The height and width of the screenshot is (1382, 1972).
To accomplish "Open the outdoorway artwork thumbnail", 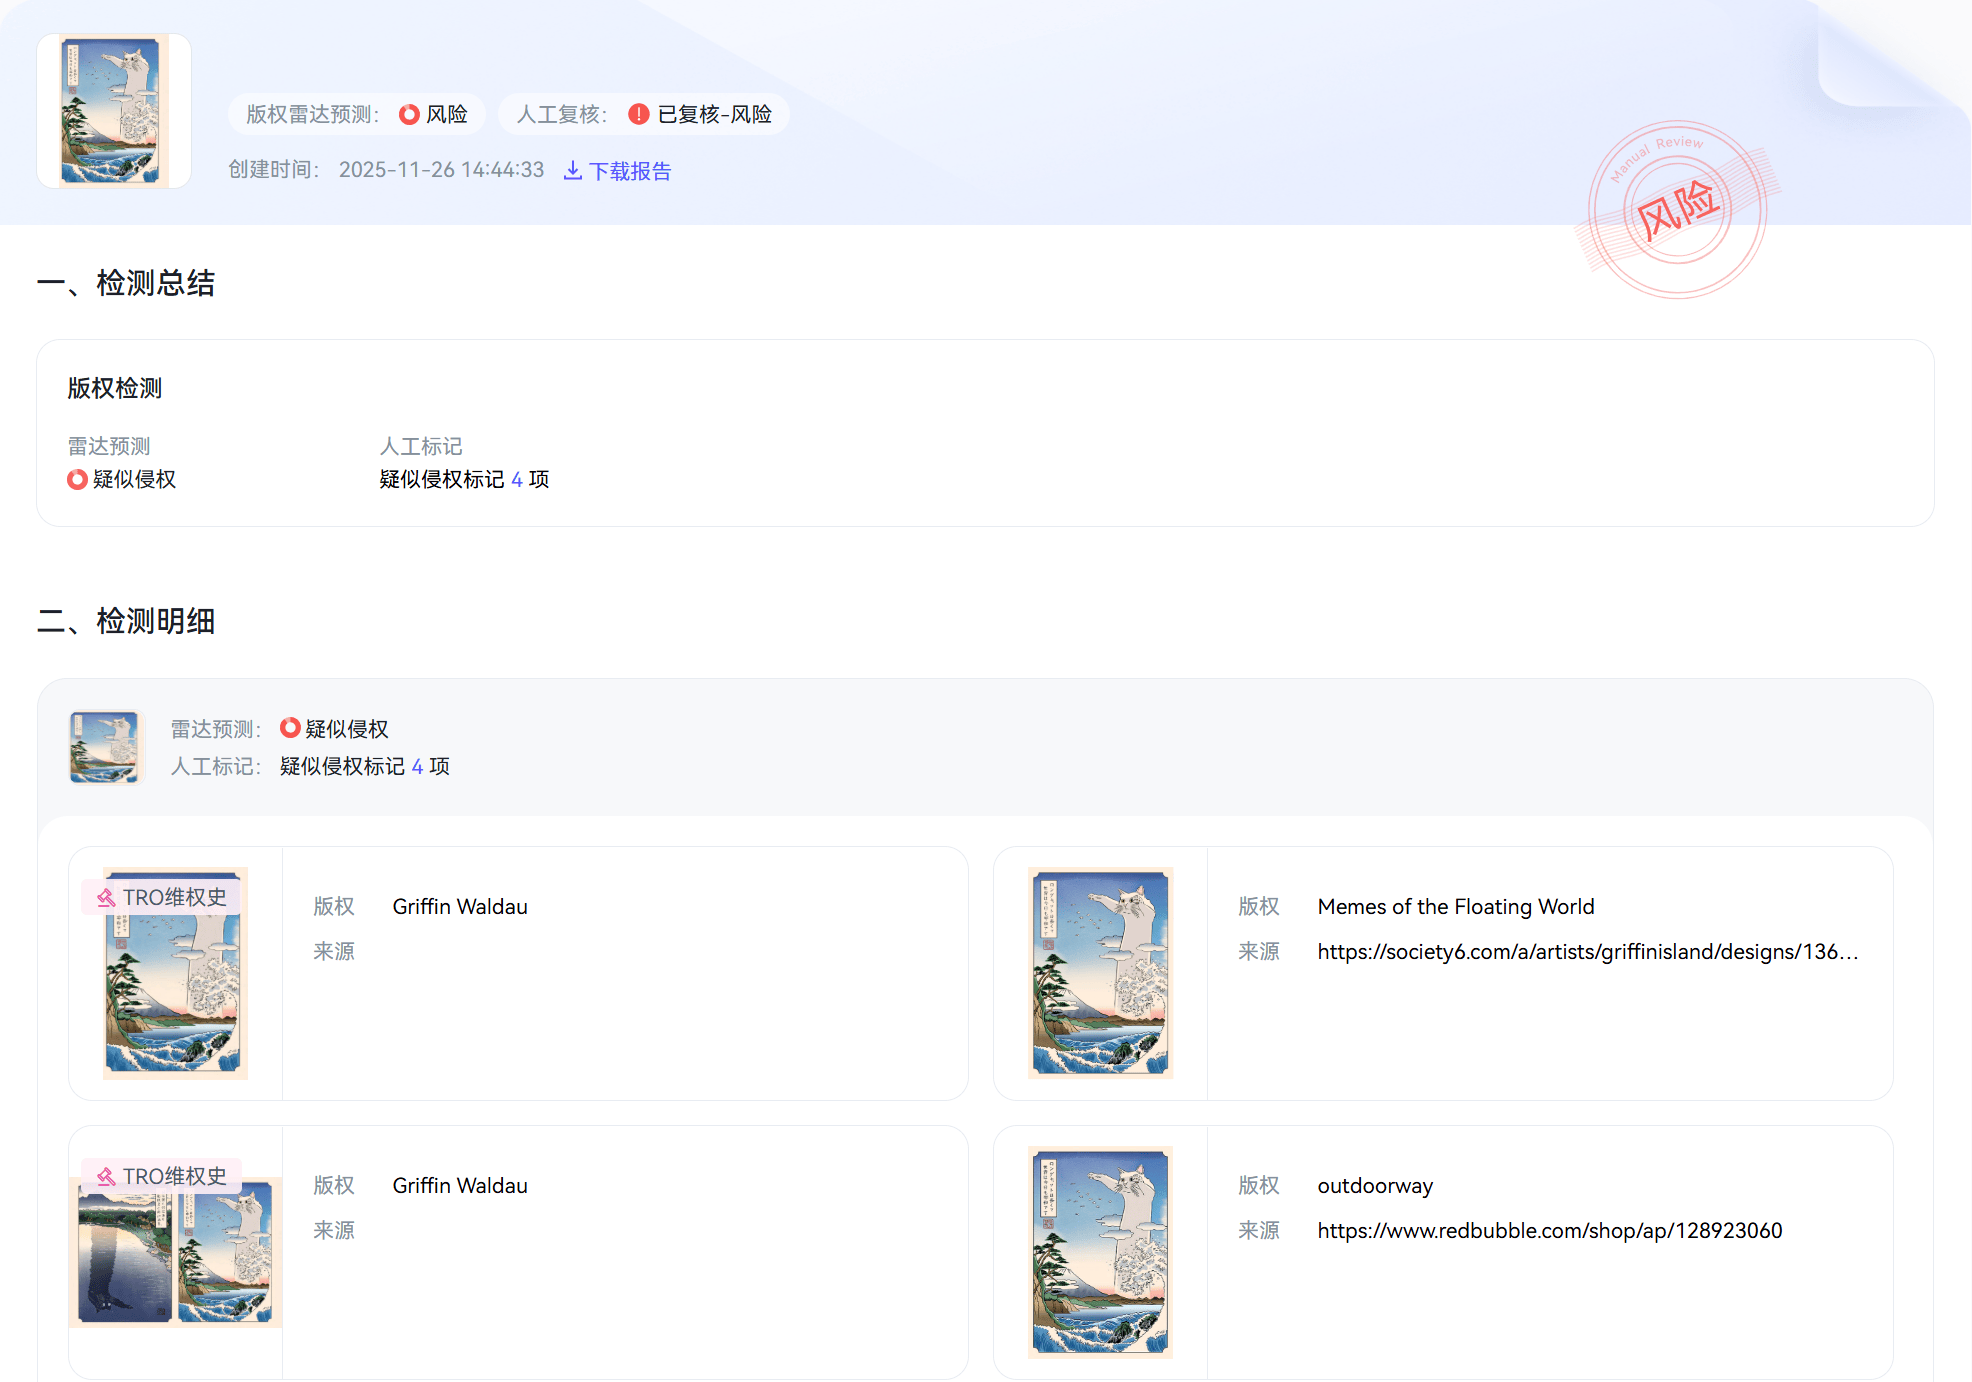I will [1100, 1252].
